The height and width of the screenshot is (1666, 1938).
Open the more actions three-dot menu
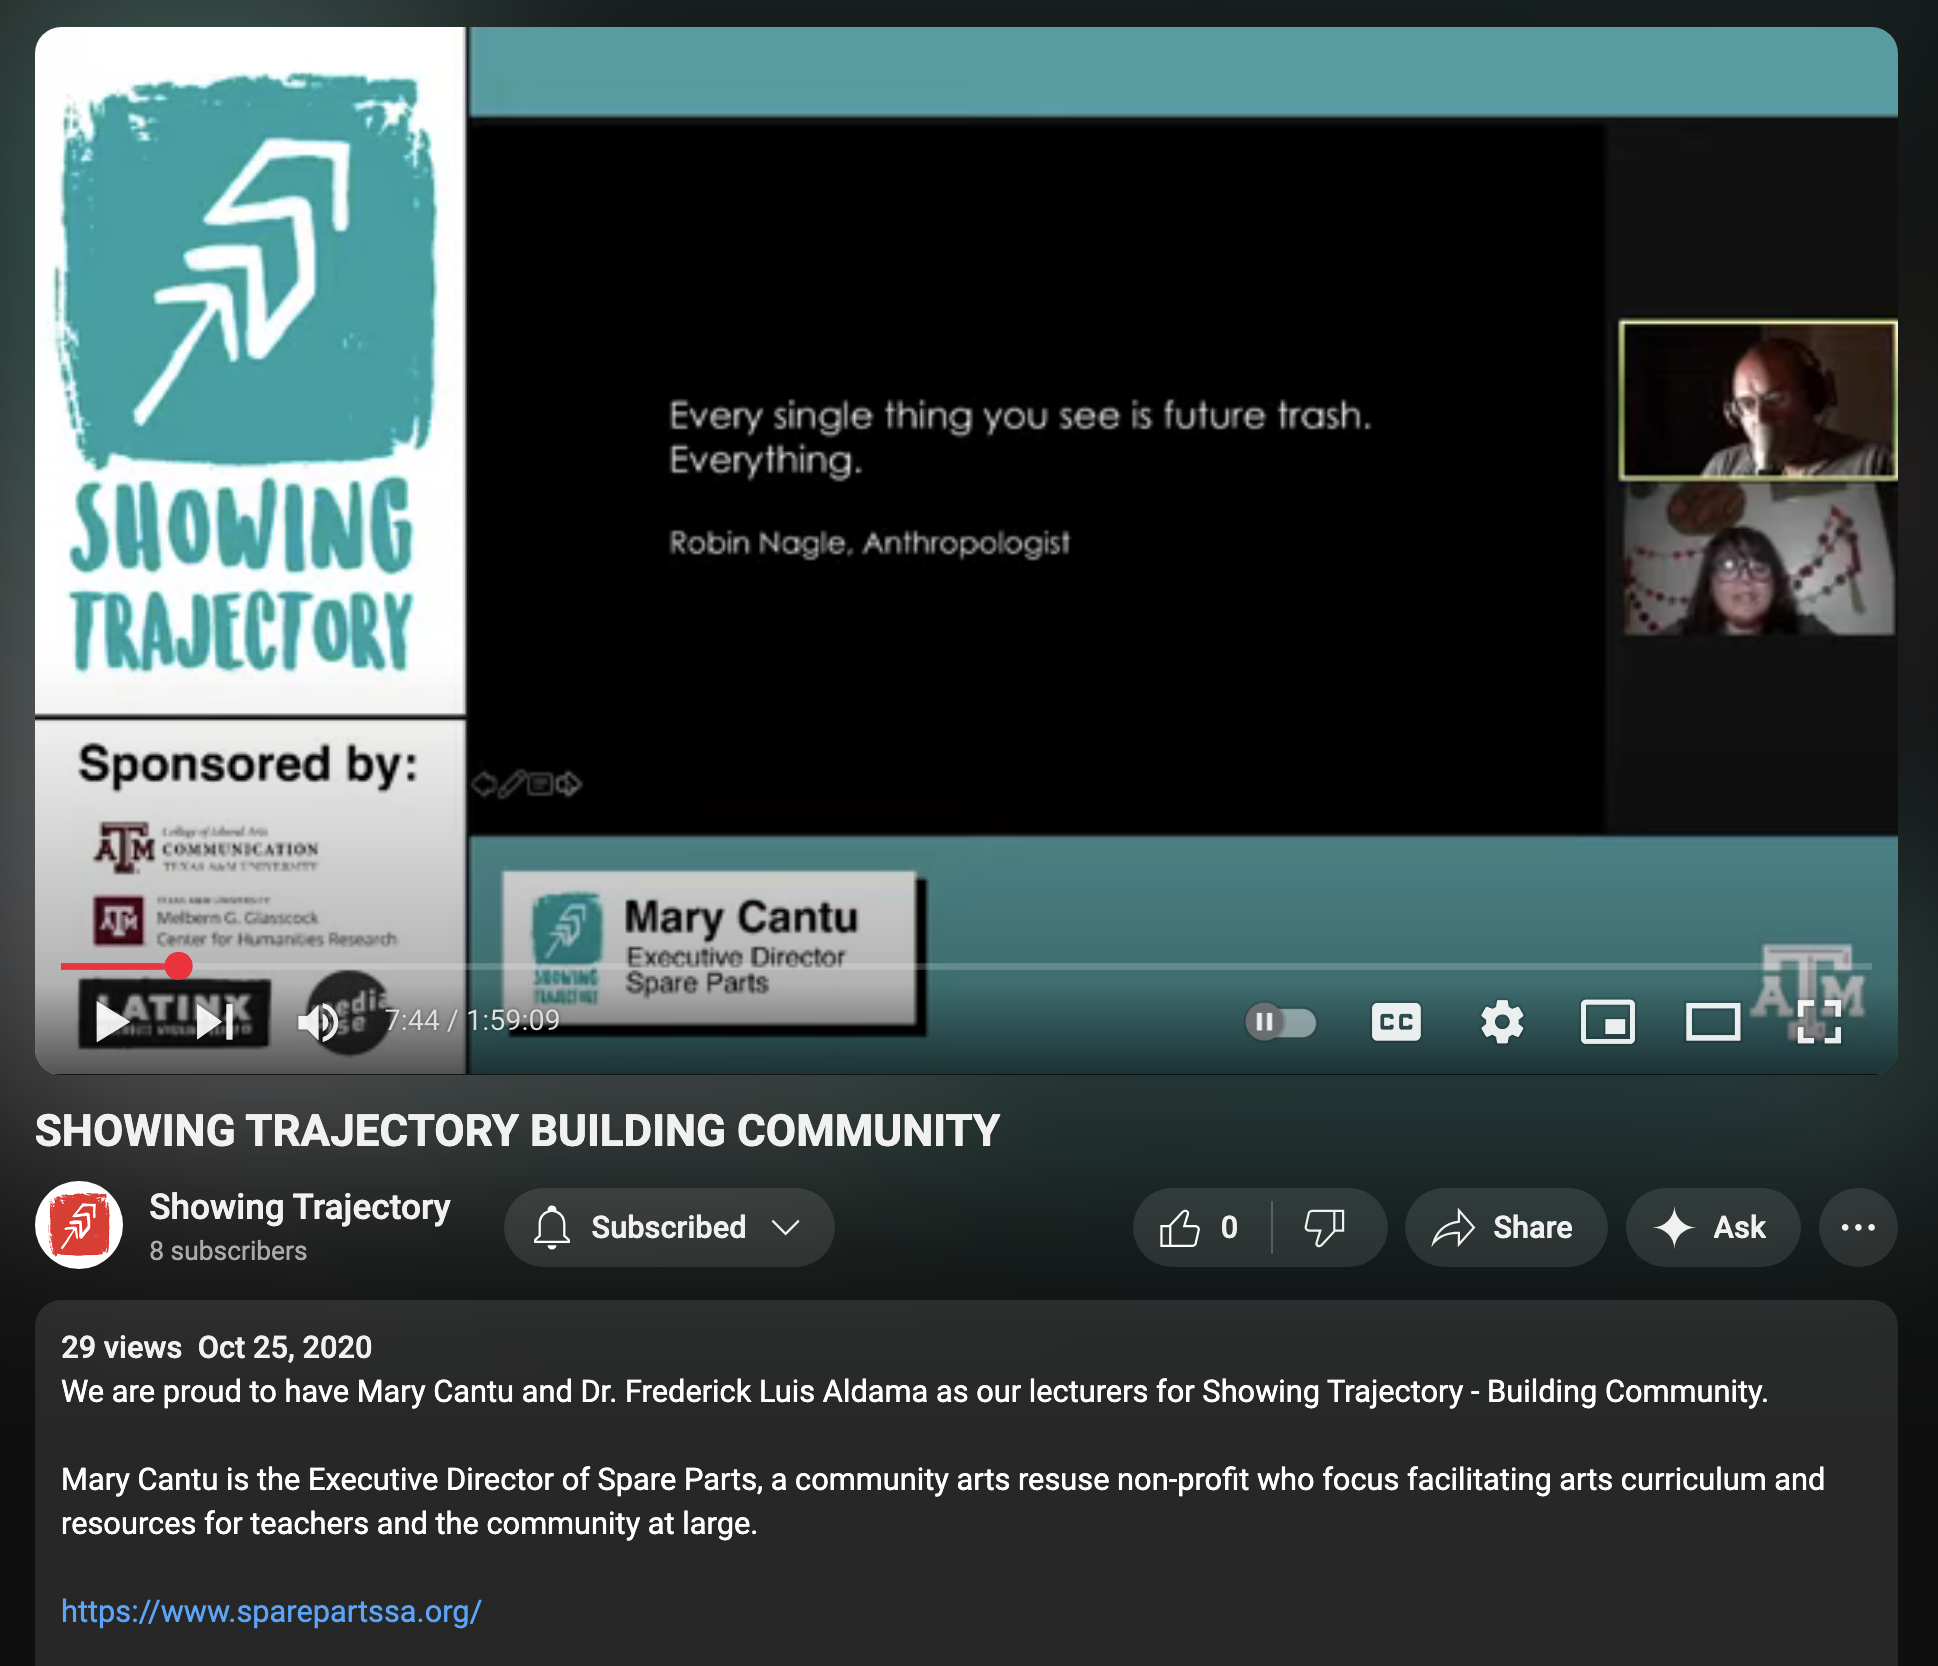click(x=1858, y=1228)
